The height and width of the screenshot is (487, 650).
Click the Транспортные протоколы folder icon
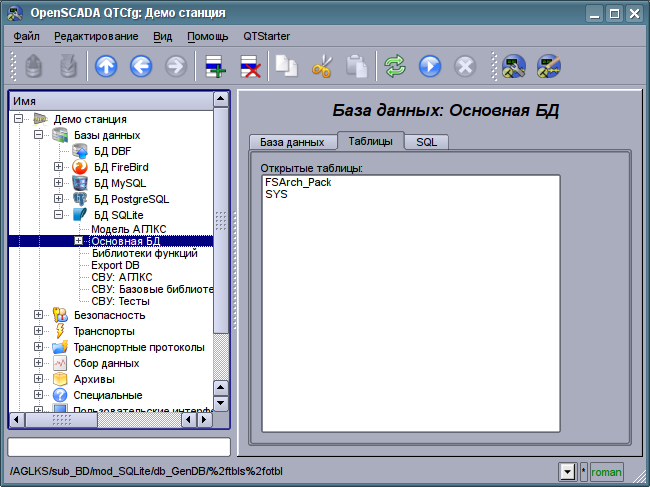pyautogui.click(x=60, y=347)
